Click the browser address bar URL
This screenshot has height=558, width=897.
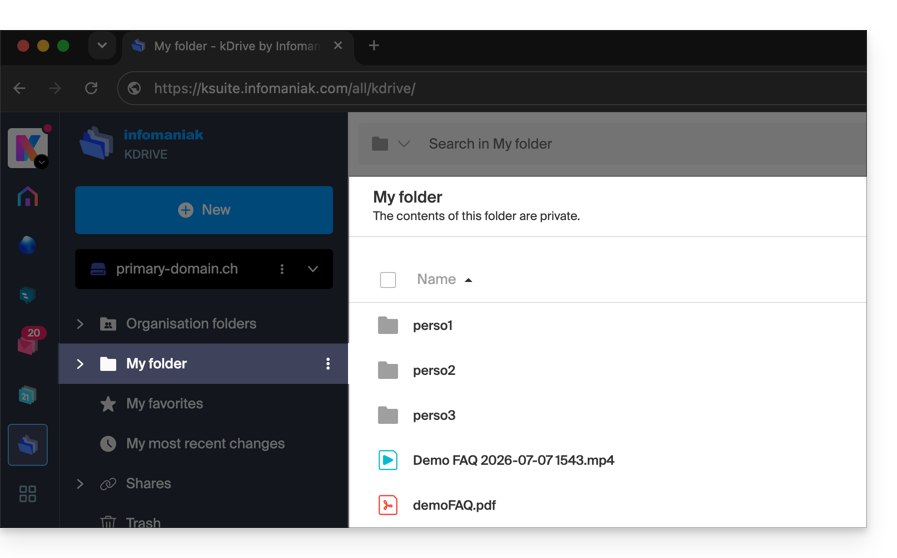tap(285, 88)
